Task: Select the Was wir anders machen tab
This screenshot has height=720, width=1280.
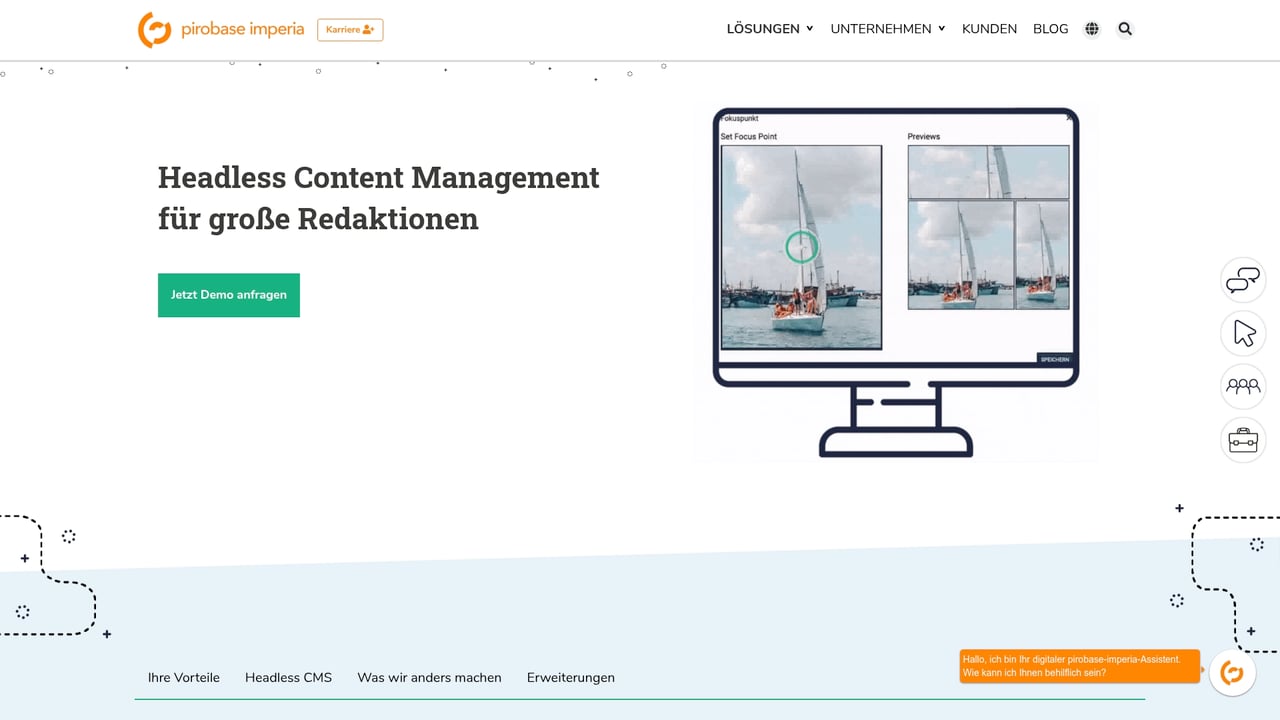Action: [429, 677]
